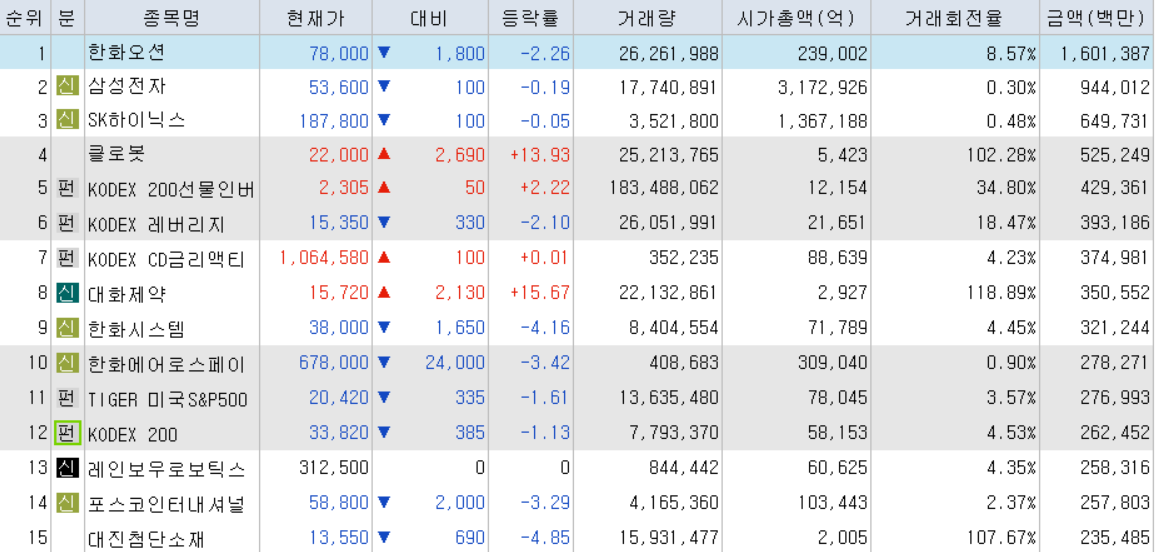Click the change rate +15.67

[540, 293]
